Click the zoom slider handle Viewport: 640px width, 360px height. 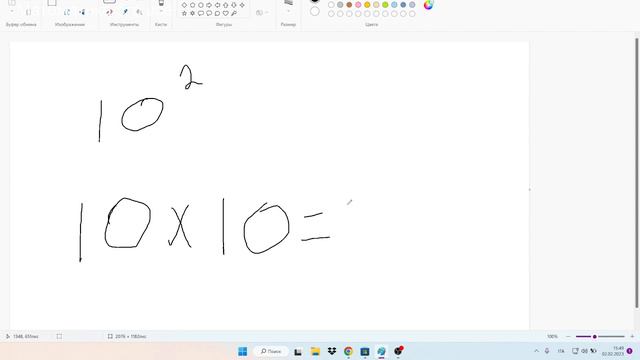(595, 336)
